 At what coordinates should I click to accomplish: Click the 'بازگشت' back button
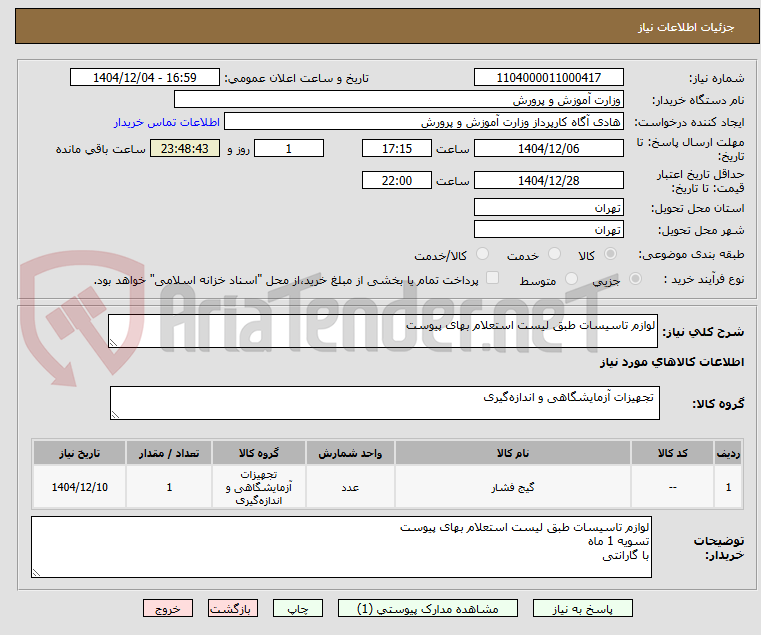tap(232, 608)
